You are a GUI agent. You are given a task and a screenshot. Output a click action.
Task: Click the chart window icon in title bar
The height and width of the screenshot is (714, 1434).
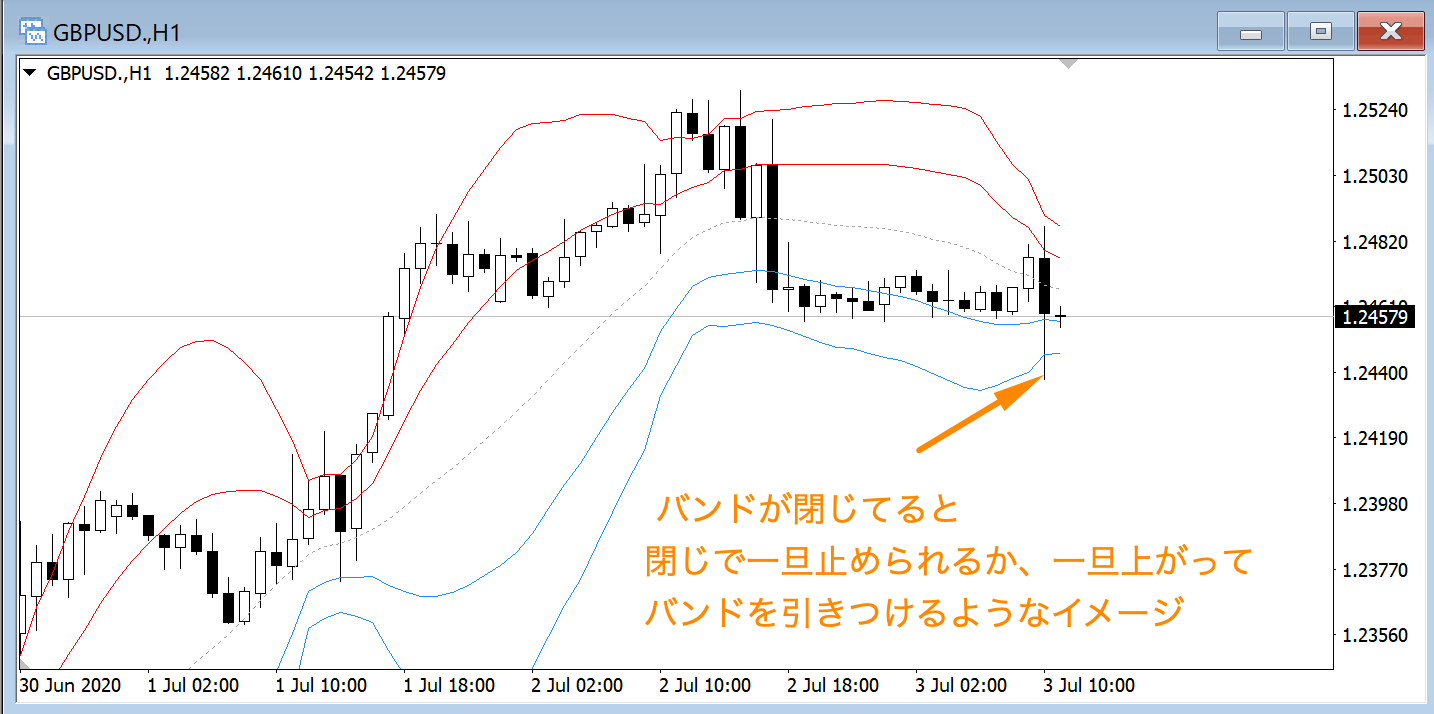click(33, 30)
